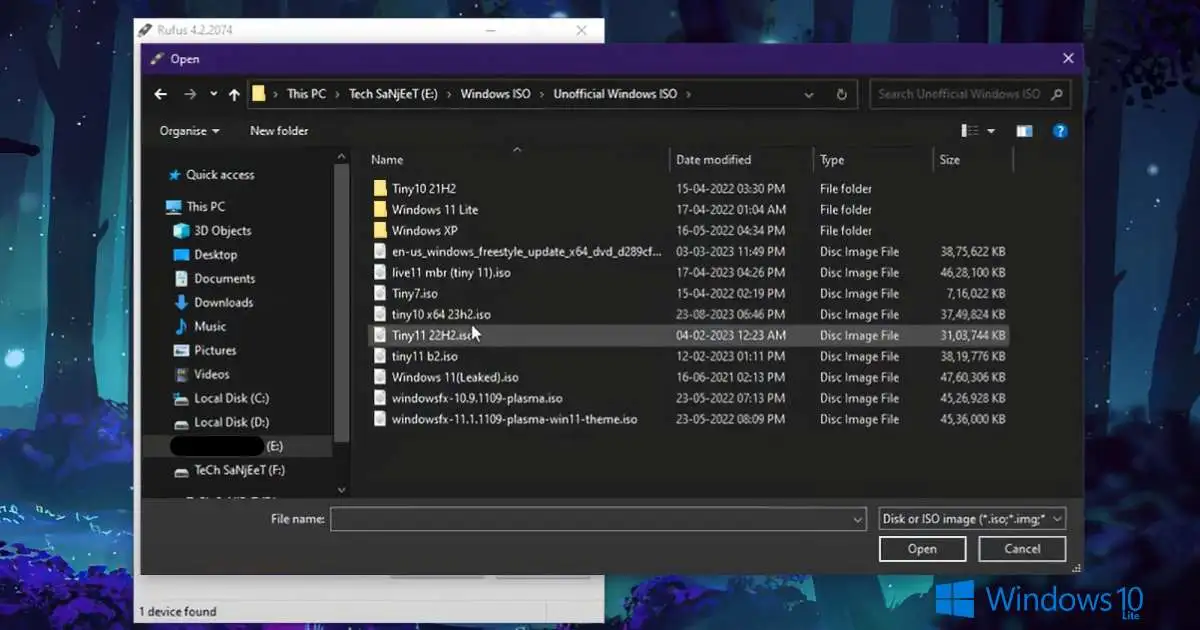1200x630 pixels.
Task: Select the (E:) drive in sidebar
Action: coord(237,446)
